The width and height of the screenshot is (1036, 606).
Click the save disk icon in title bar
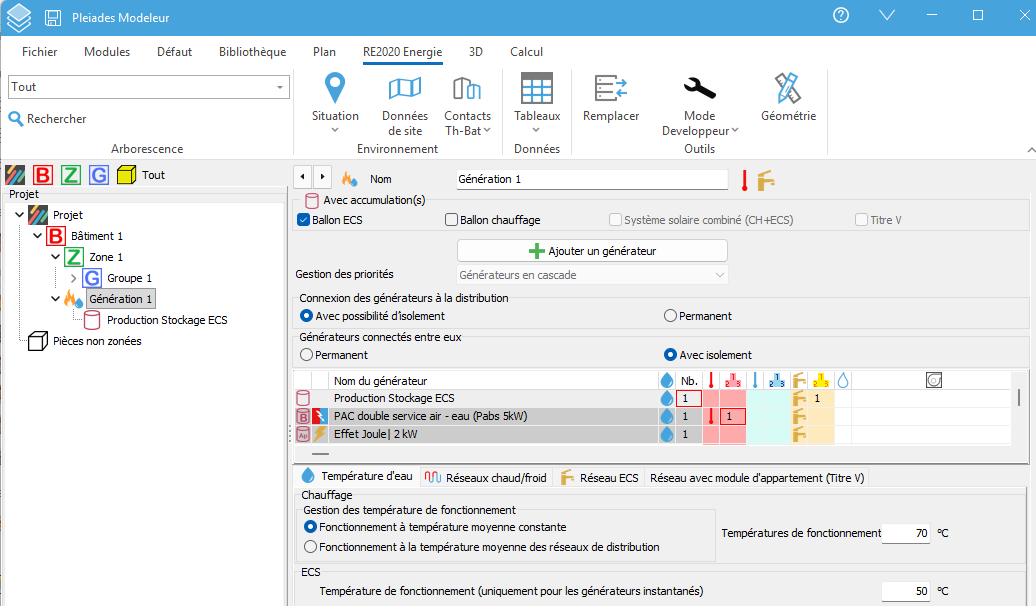click(52, 18)
